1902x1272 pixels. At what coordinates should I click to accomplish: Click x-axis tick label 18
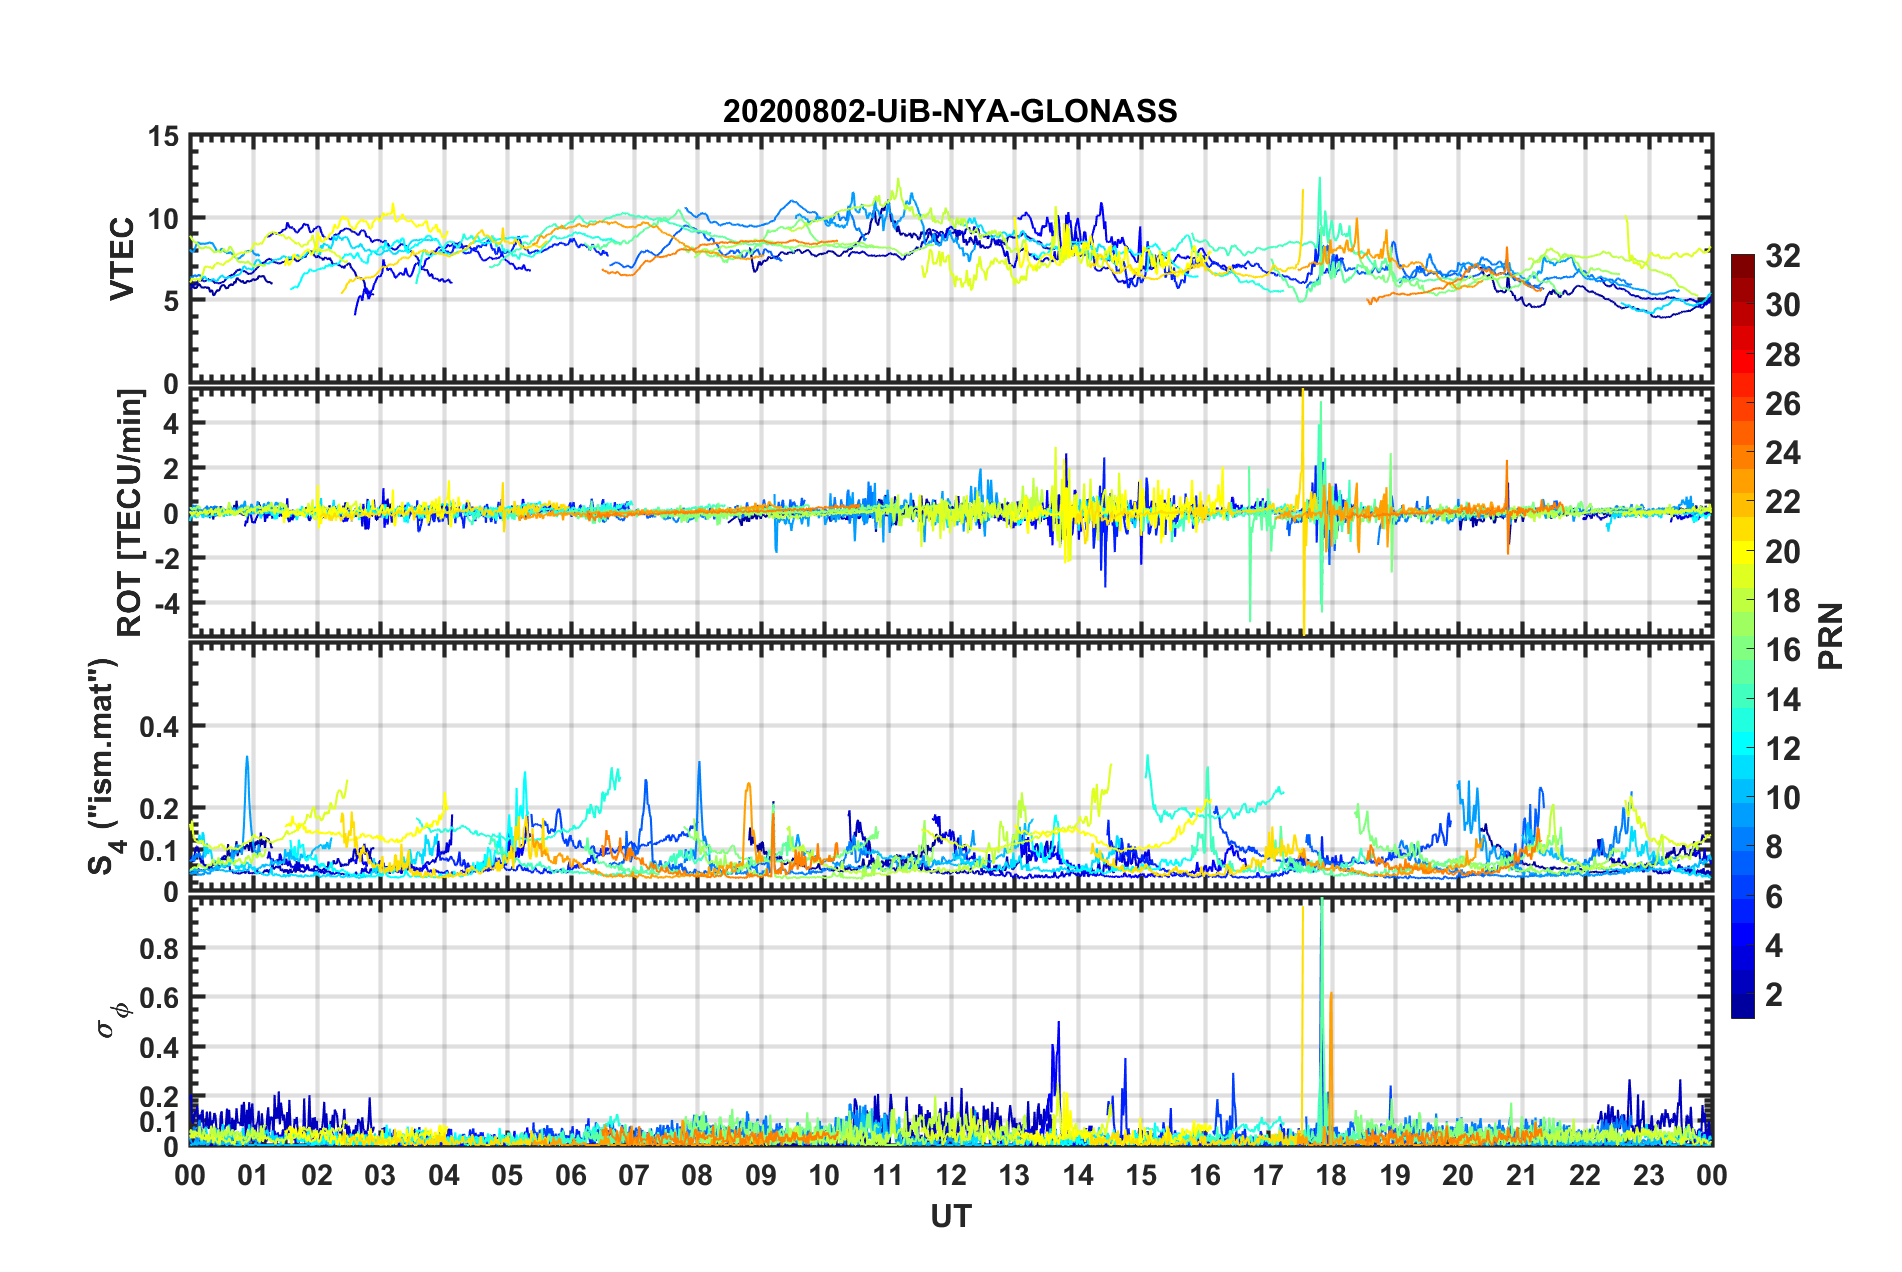[x=1331, y=1175]
